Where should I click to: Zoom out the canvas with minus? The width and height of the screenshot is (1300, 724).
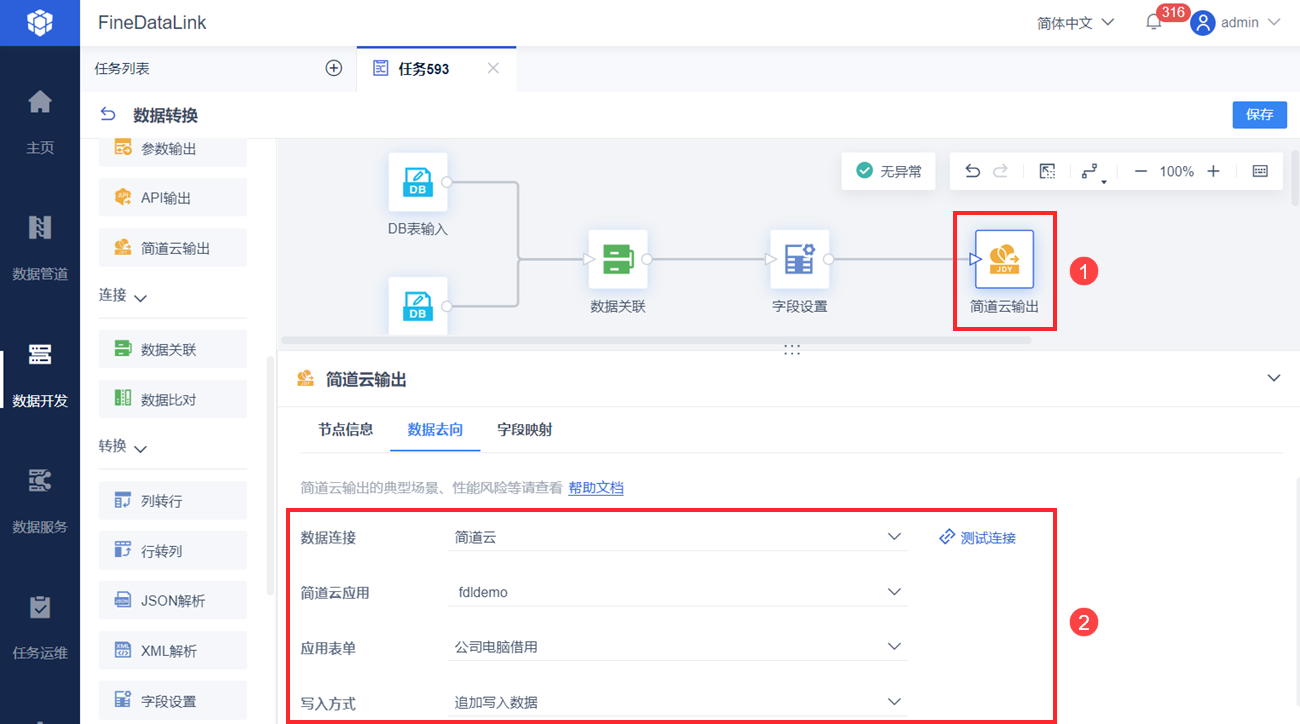[x=1141, y=171]
